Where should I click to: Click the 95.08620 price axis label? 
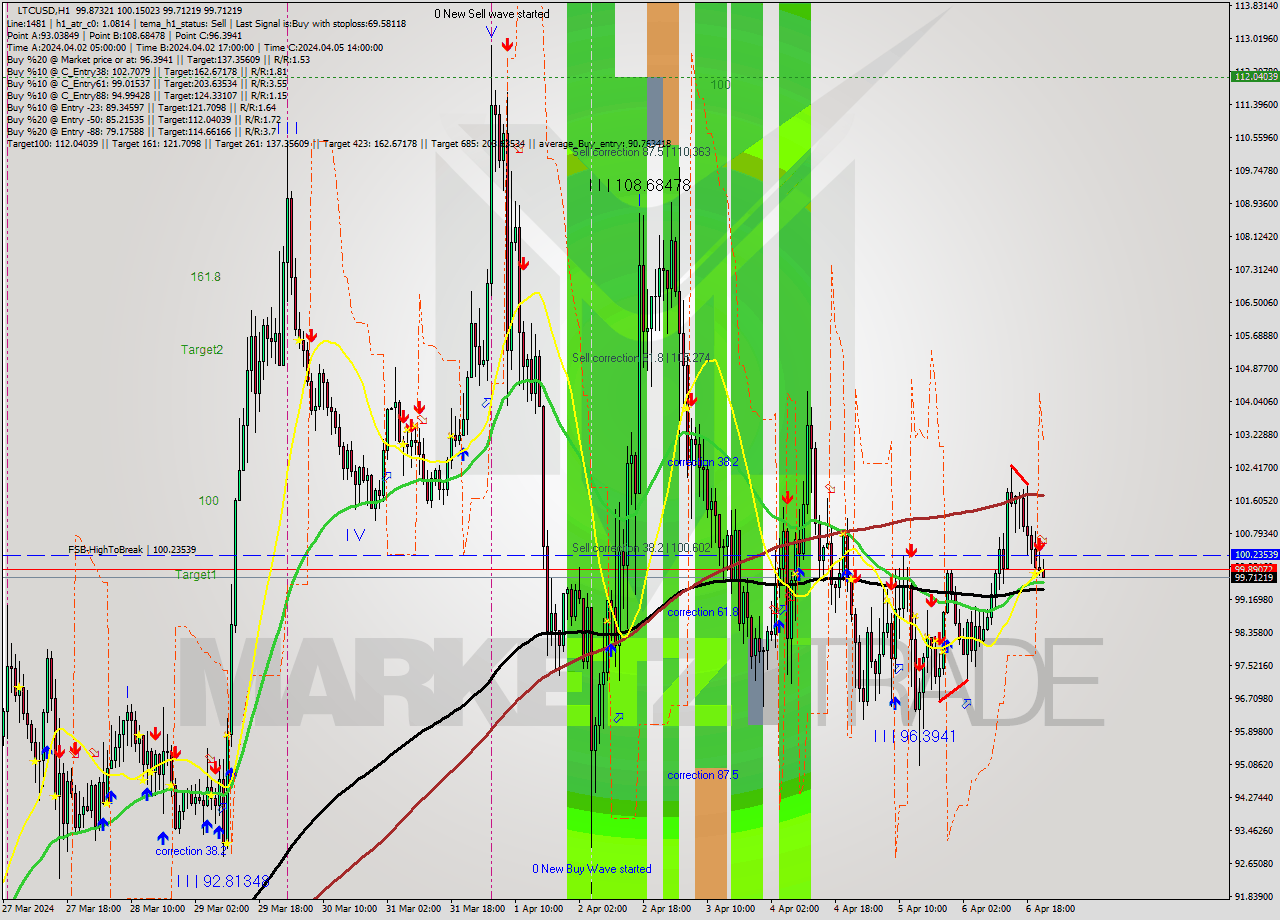click(1256, 764)
